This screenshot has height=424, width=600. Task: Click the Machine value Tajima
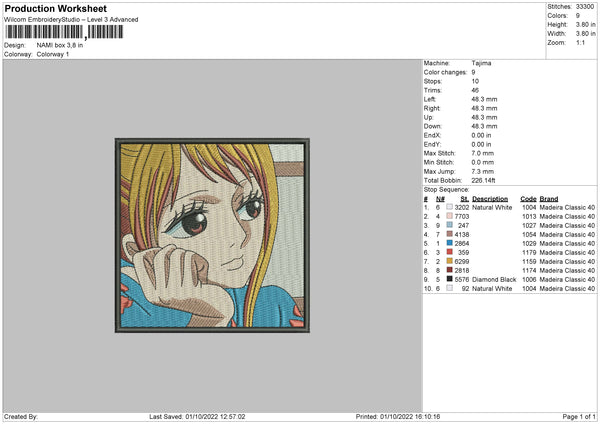(x=481, y=63)
